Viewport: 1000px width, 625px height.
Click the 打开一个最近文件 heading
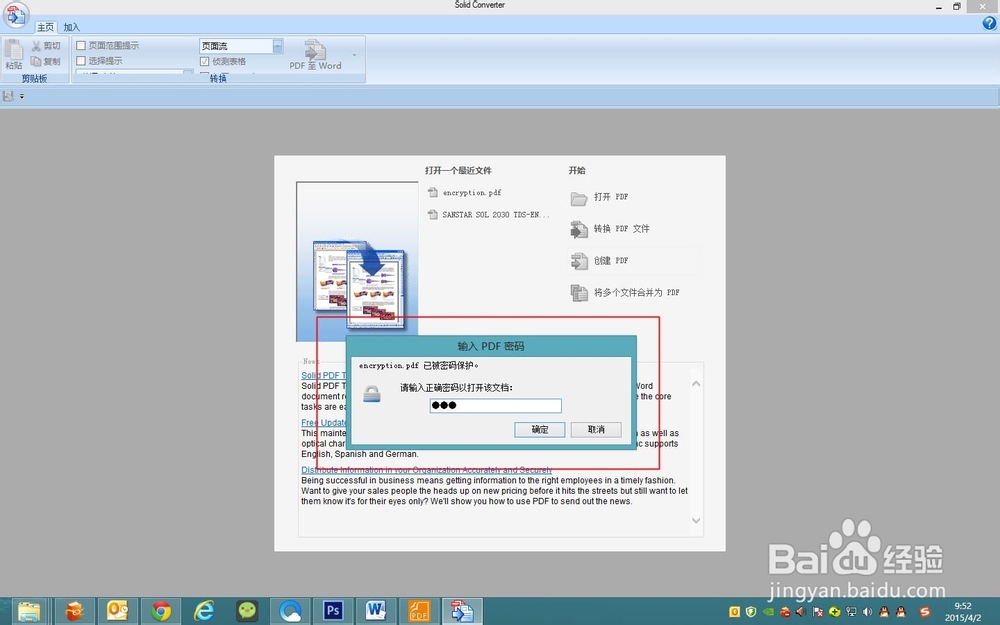pos(458,170)
